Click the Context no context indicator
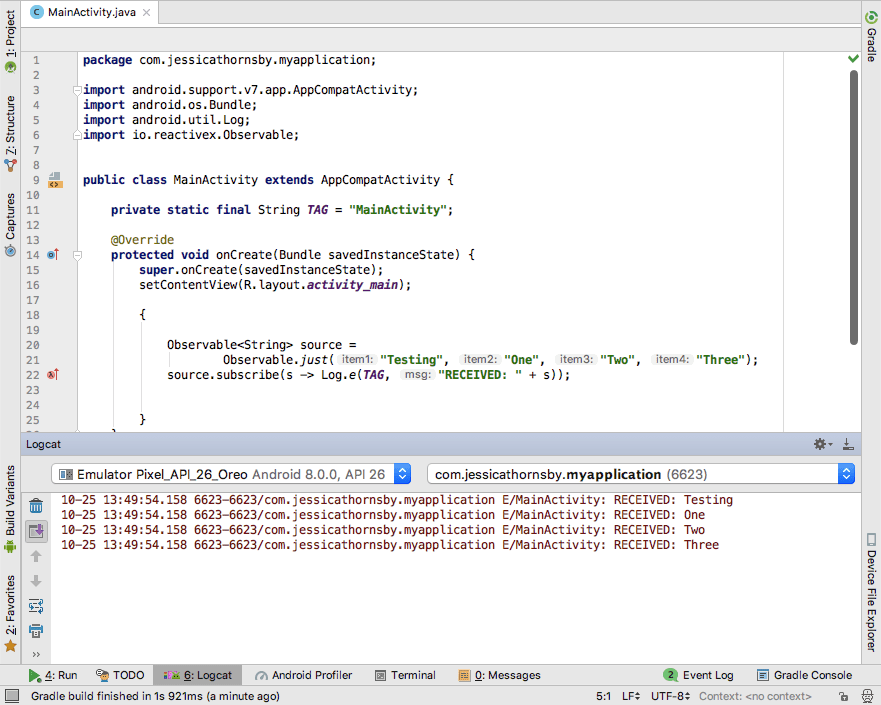The width and height of the screenshot is (881, 705). tap(755, 696)
